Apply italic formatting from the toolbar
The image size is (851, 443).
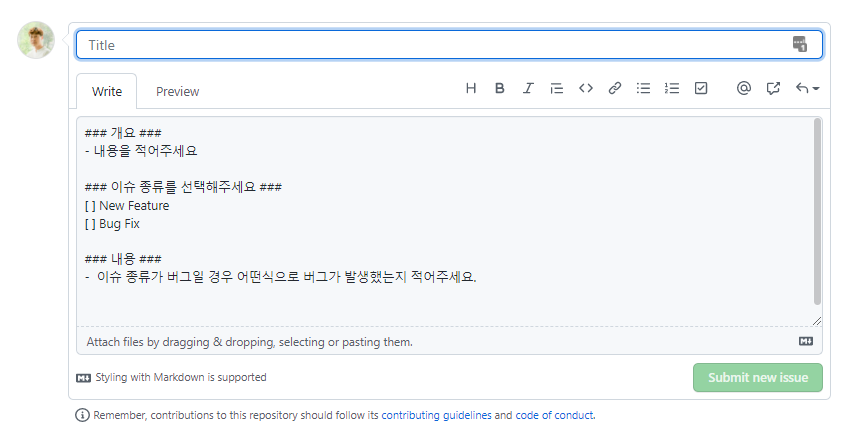coord(528,88)
